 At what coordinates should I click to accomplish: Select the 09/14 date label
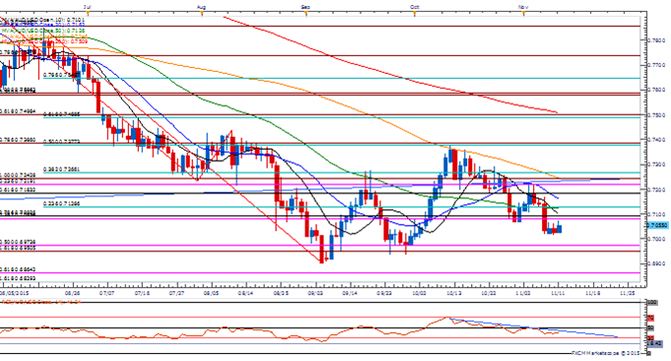pyautogui.click(x=350, y=293)
